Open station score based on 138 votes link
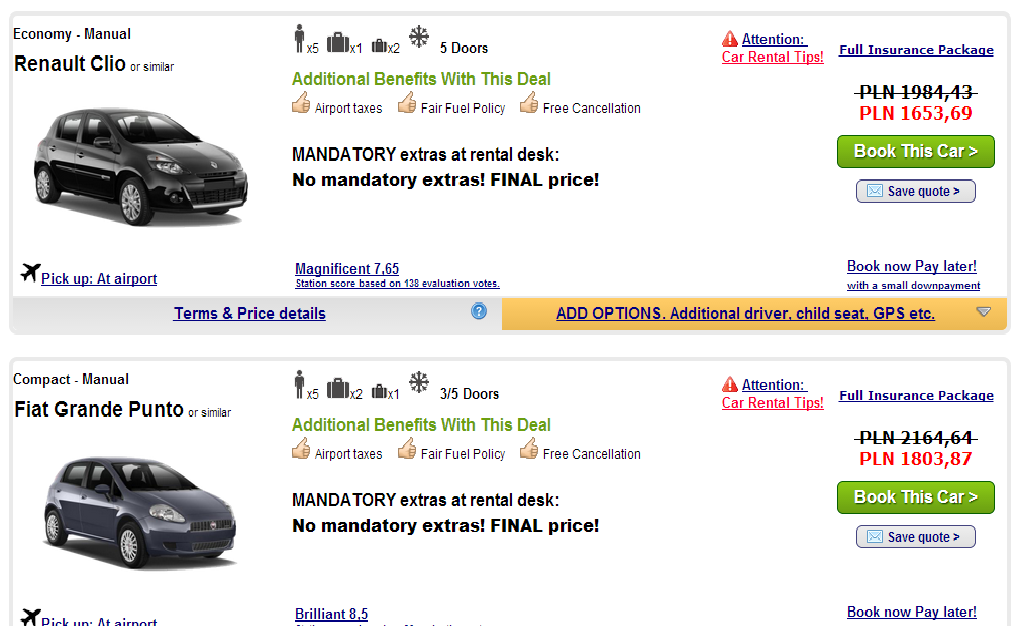Viewport: 1019px width, 626px height. tap(398, 283)
